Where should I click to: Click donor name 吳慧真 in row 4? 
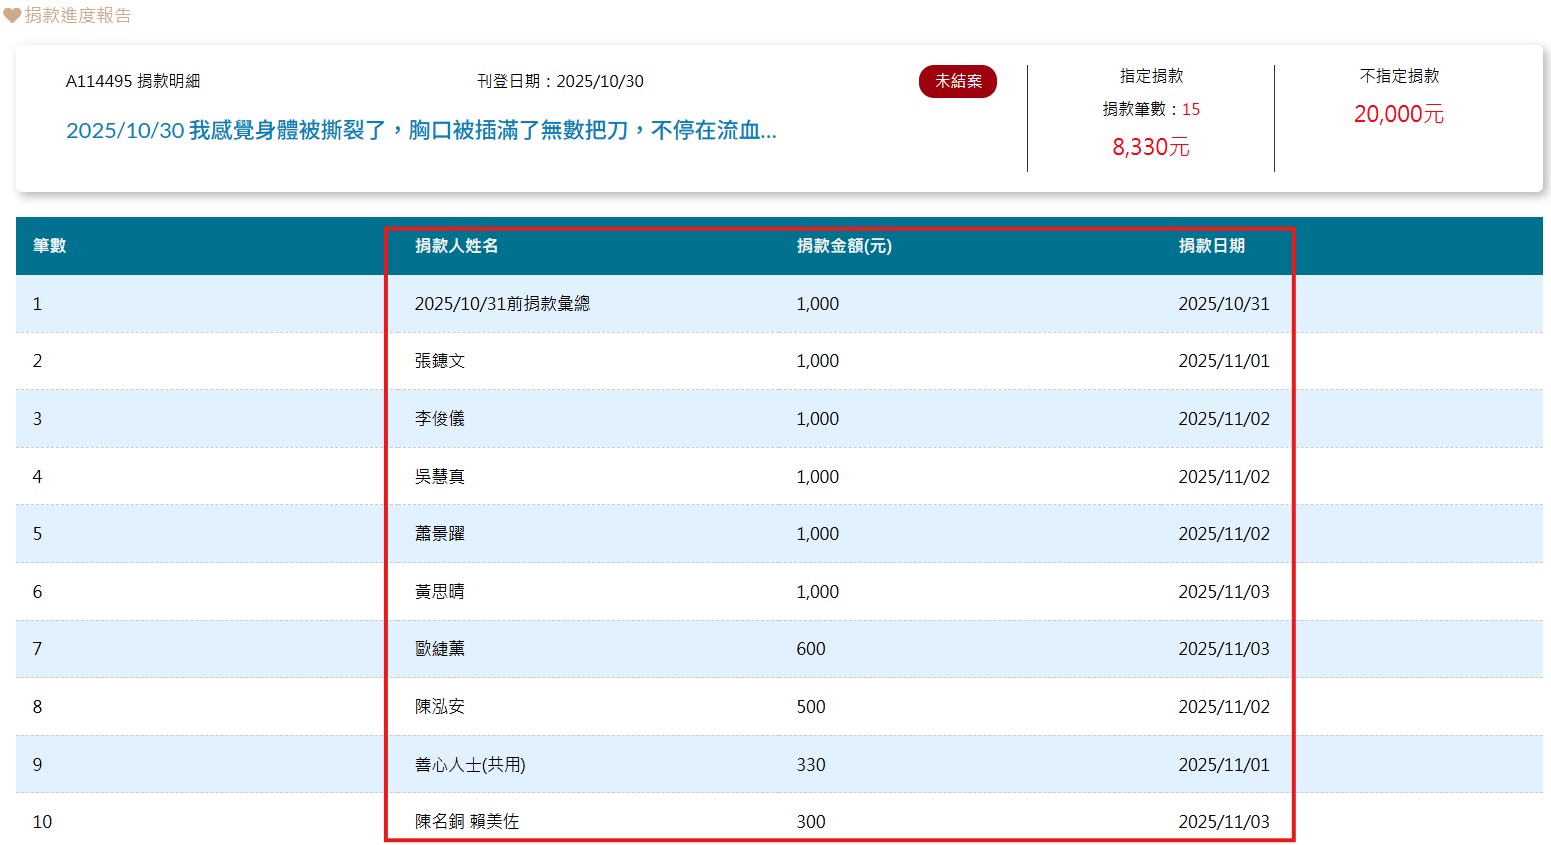point(440,477)
